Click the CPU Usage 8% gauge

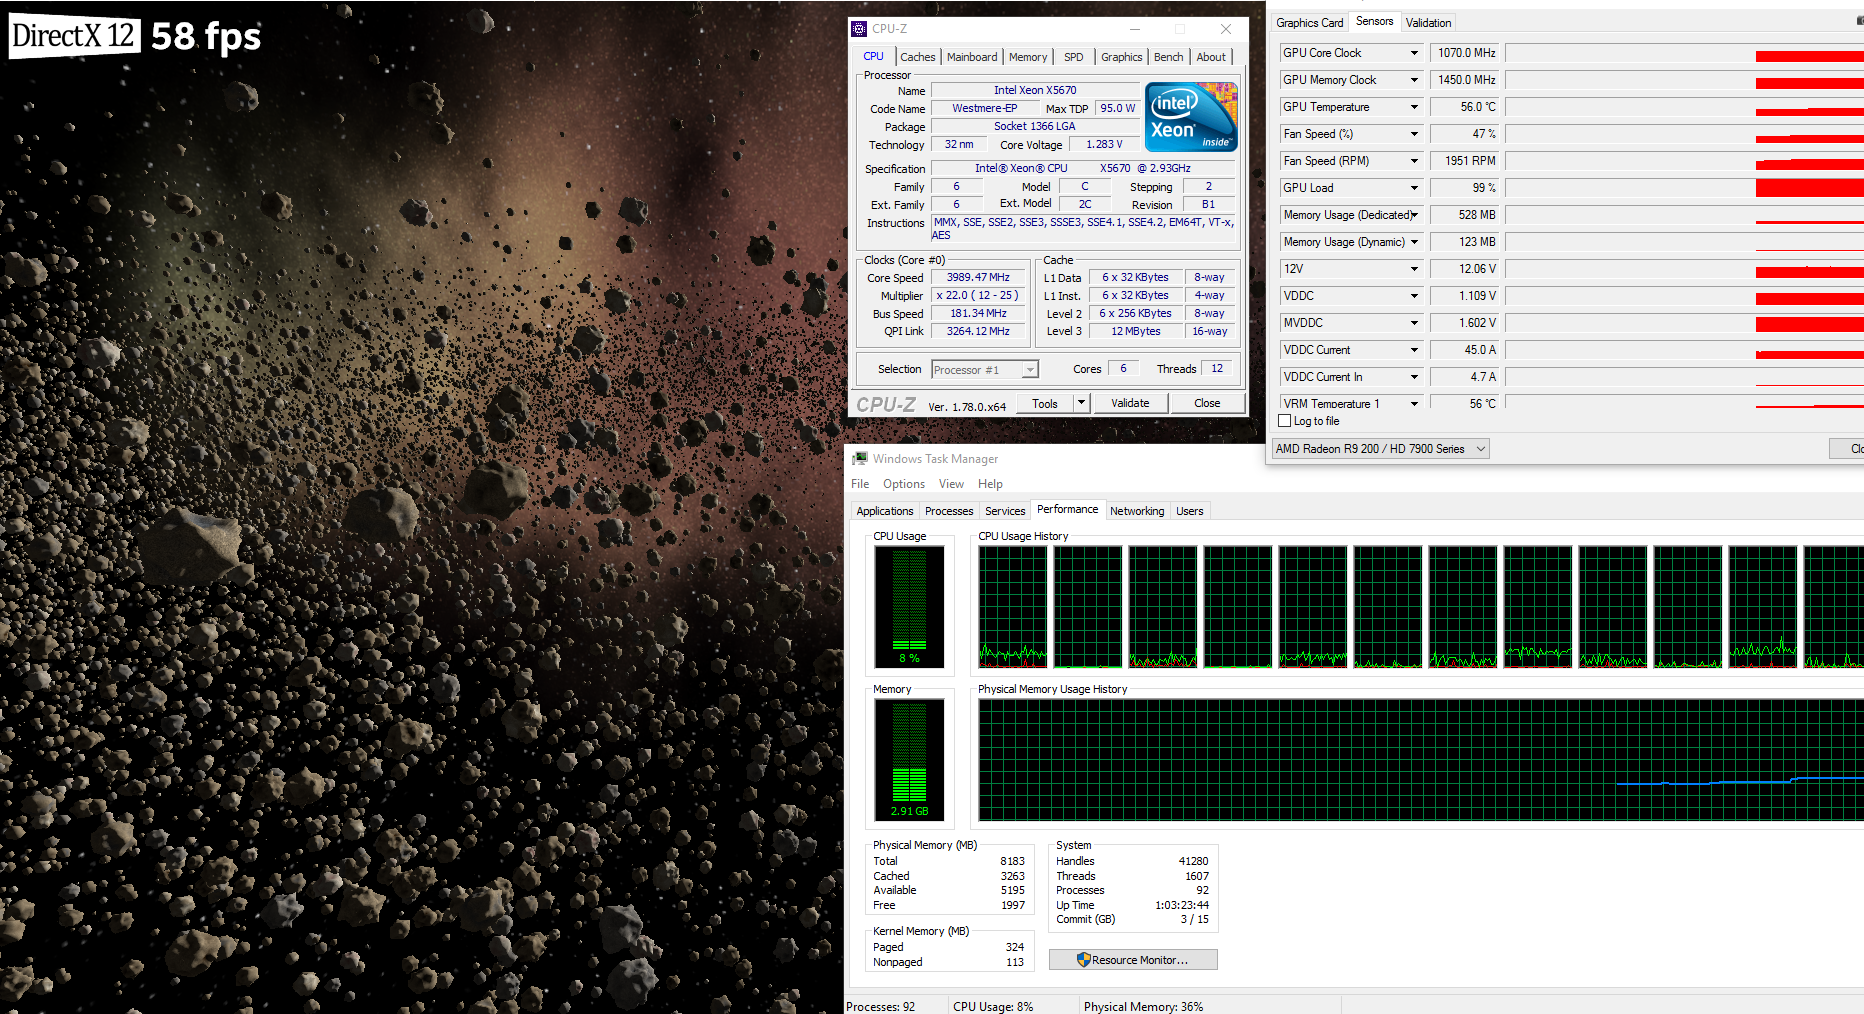tap(910, 607)
